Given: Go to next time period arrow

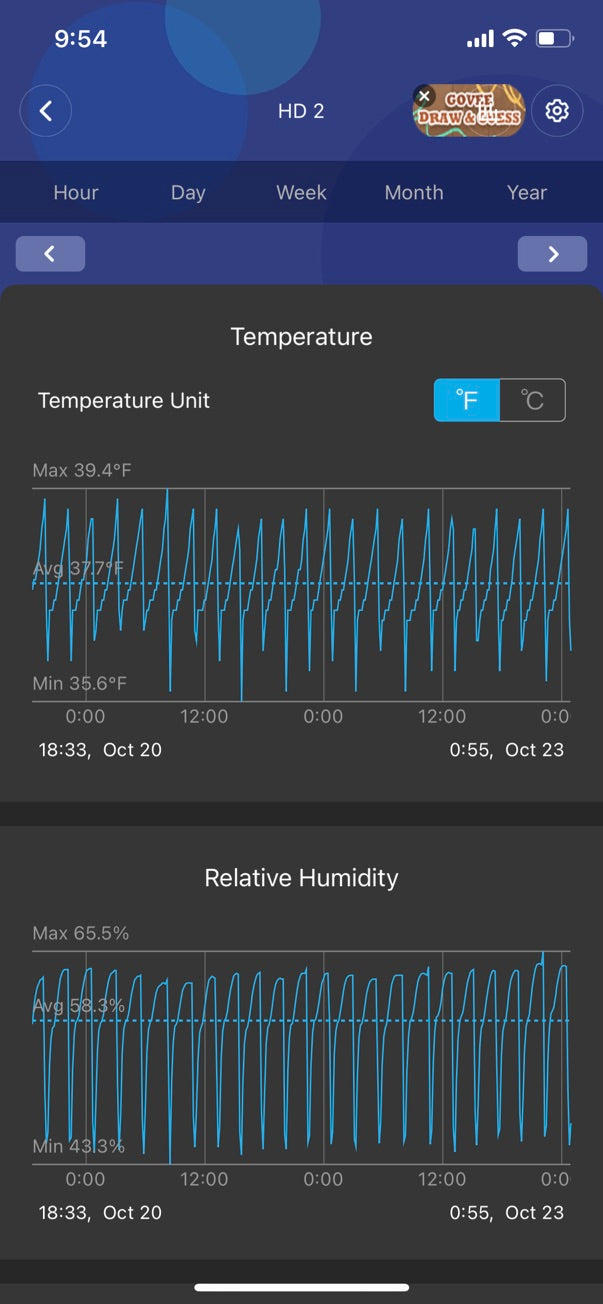Looking at the screenshot, I should pos(552,254).
